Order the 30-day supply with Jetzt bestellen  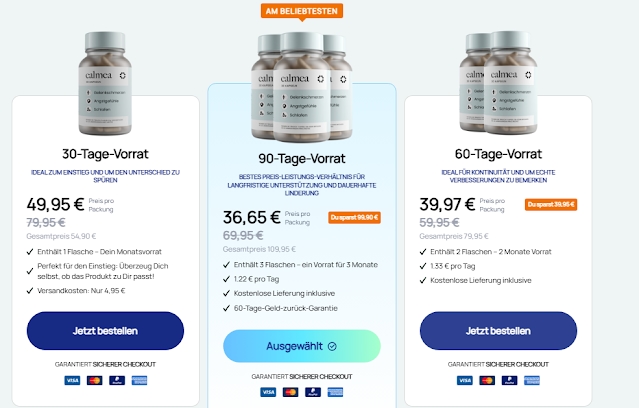click(105, 331)
